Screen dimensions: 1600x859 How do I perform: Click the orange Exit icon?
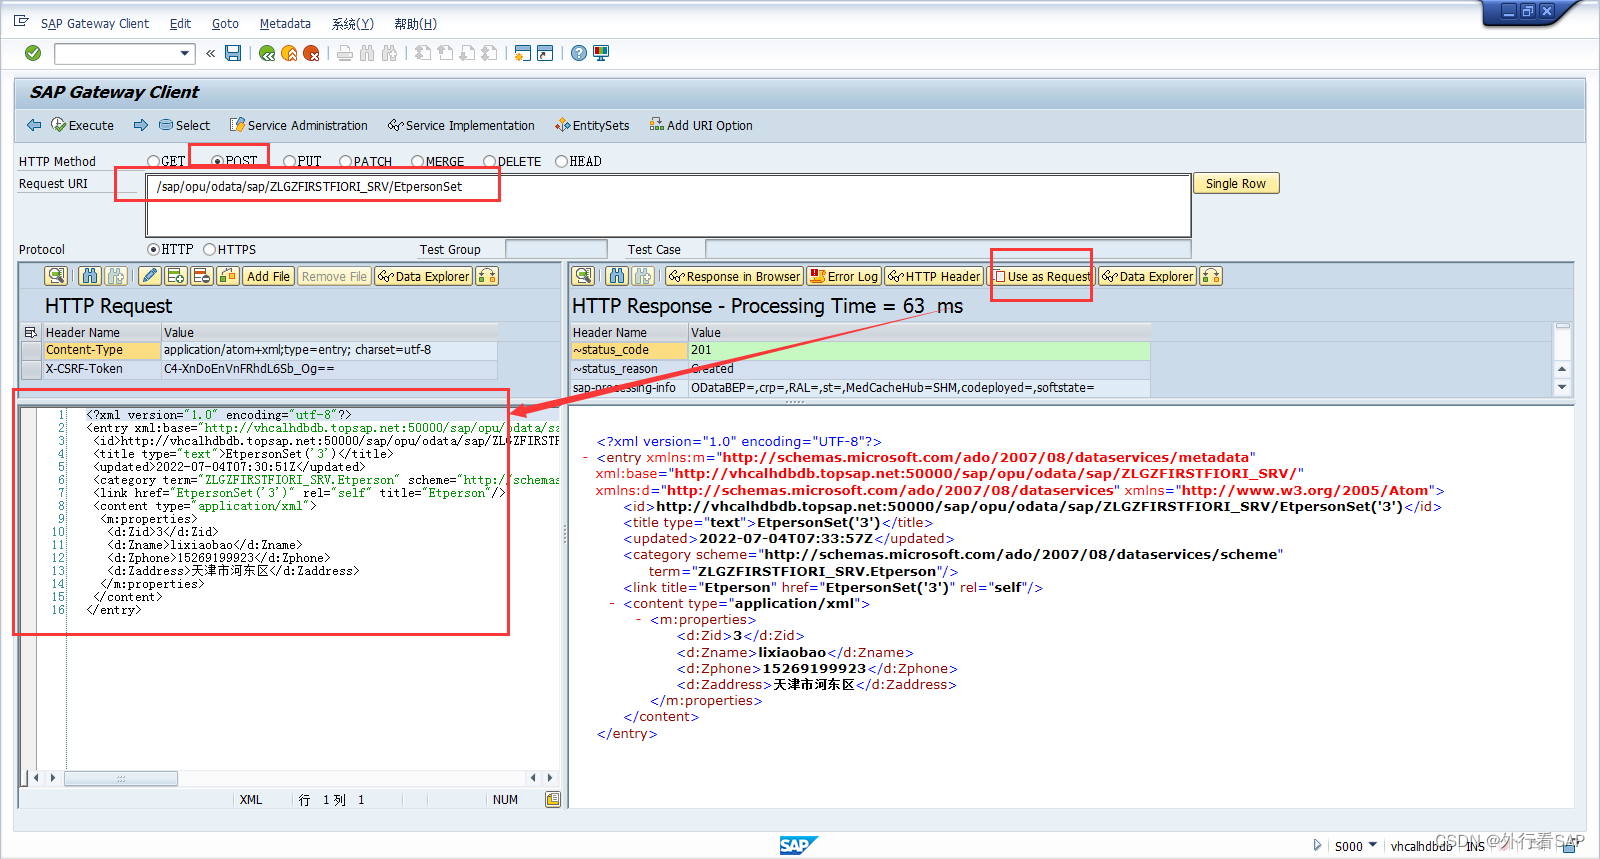tap(289, 53)
